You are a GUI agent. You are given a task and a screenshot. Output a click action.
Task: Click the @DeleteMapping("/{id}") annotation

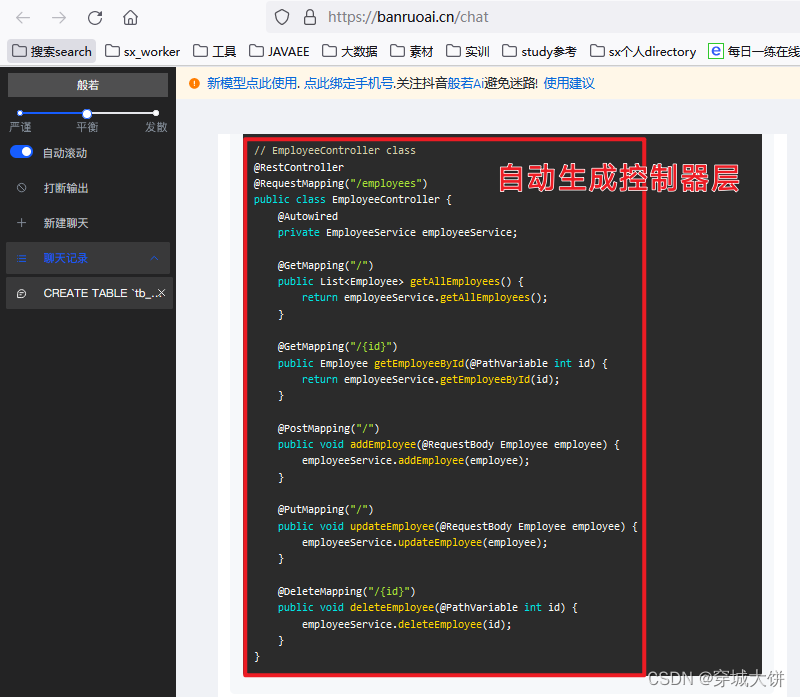coord(346,591)
